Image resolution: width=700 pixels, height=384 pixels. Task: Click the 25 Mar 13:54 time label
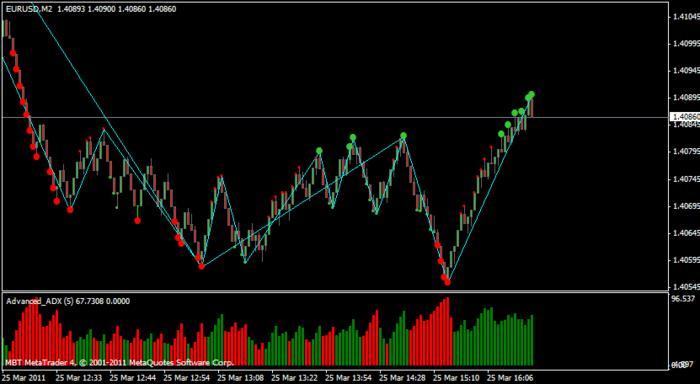click(x=349, y=378)
